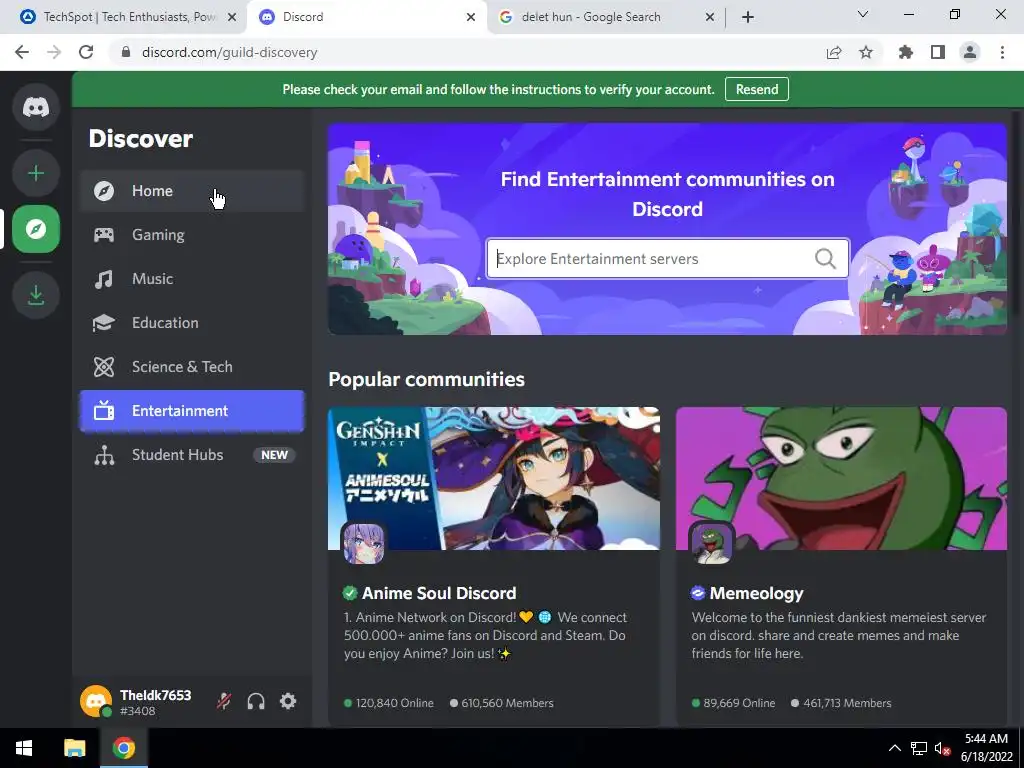Click Chrome icon in the taskbar

coord(123,748)
